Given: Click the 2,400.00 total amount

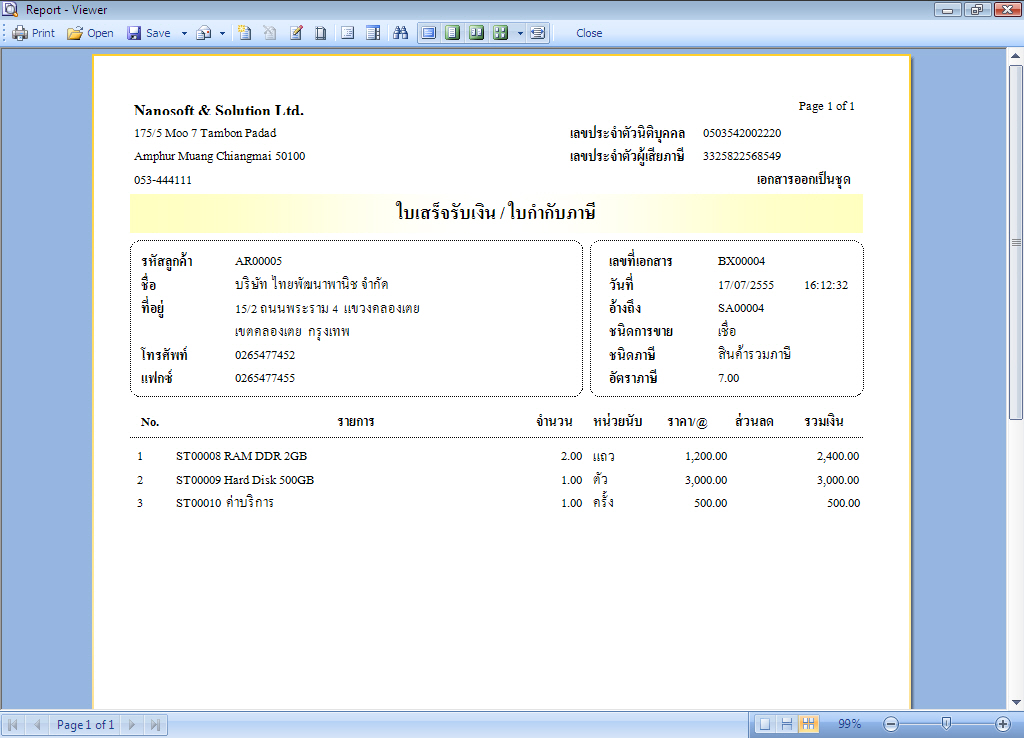Looking at the screenshot, I should point(838,457).
